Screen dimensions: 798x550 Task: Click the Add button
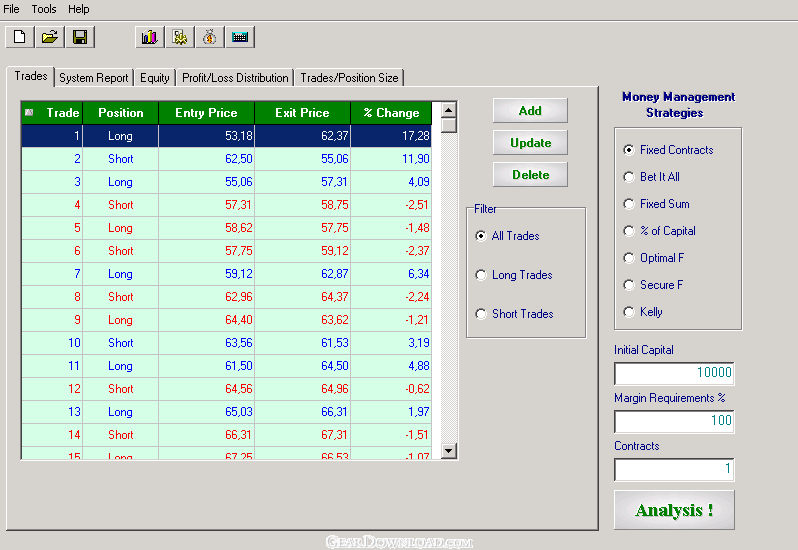(530, 110)
